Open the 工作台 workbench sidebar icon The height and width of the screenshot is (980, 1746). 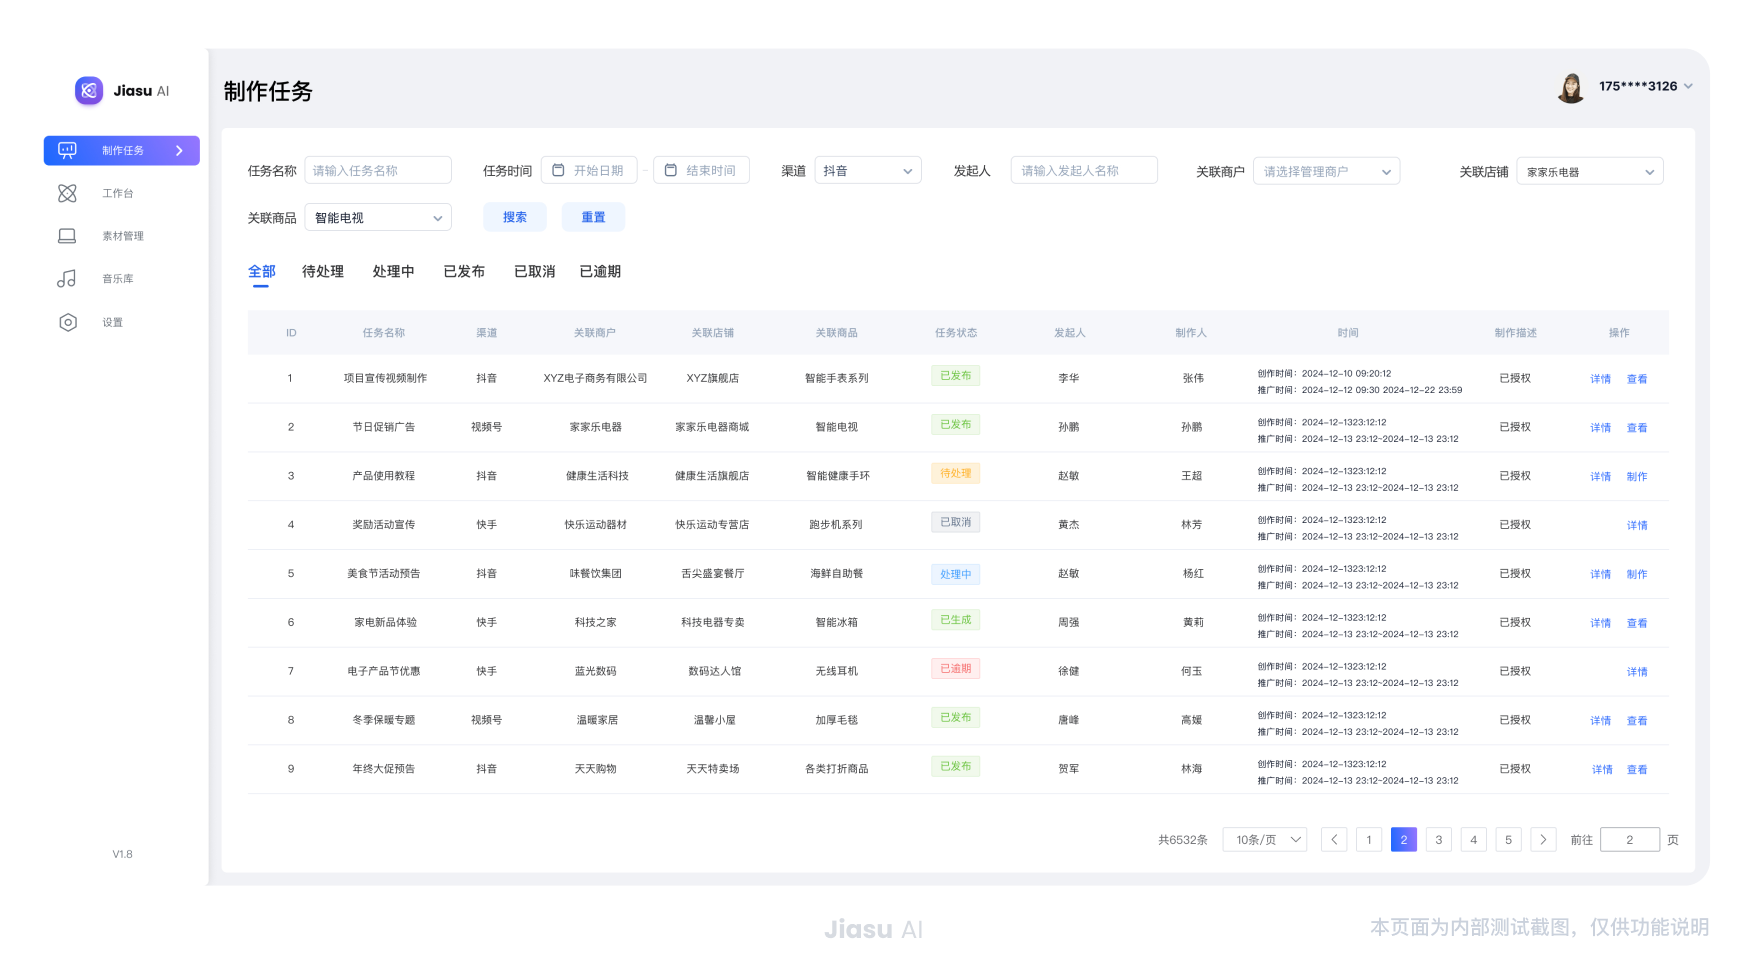tap(67, 193)
